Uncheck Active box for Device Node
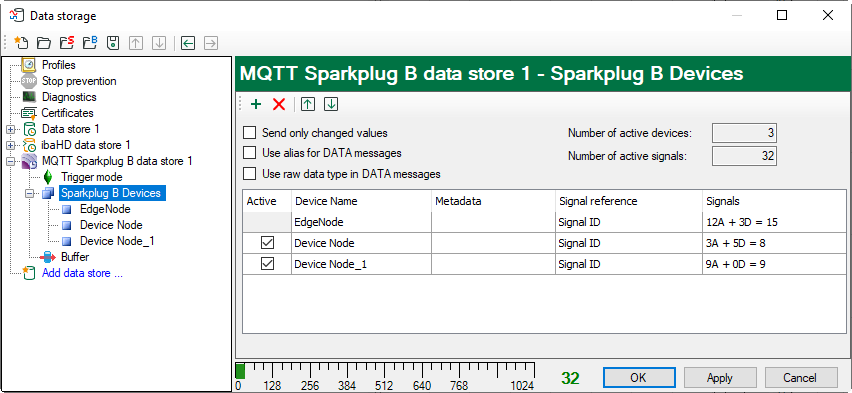 [x=267, y=243]
